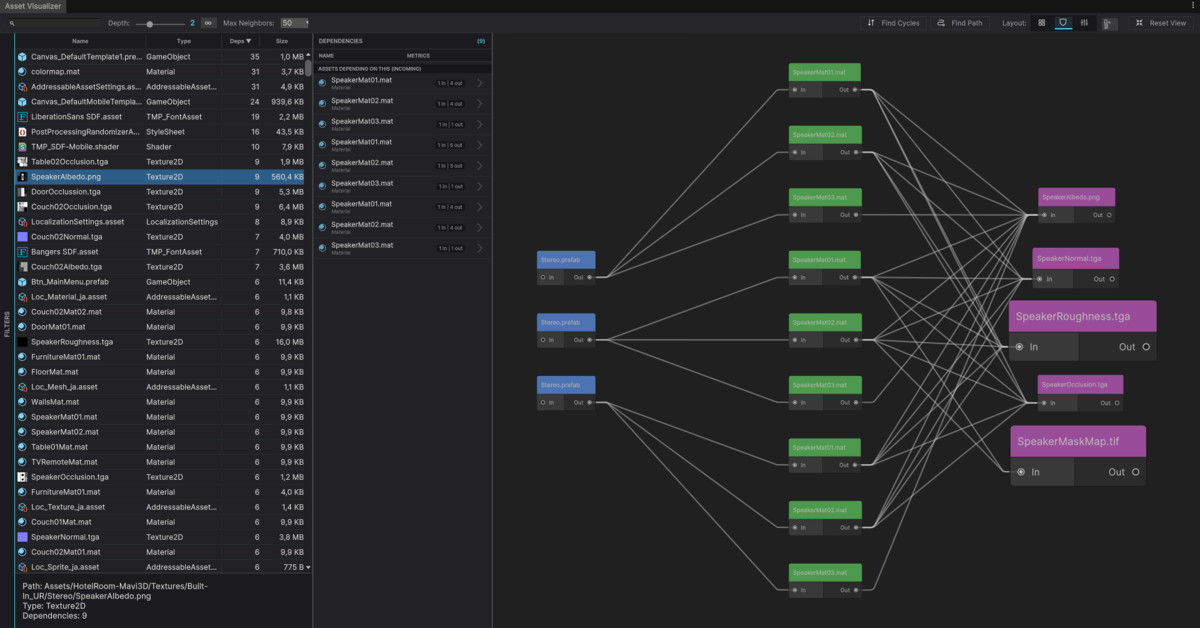Choose the column bars layout mode
Screen dimensions: 1200x628
(1084, 22)
